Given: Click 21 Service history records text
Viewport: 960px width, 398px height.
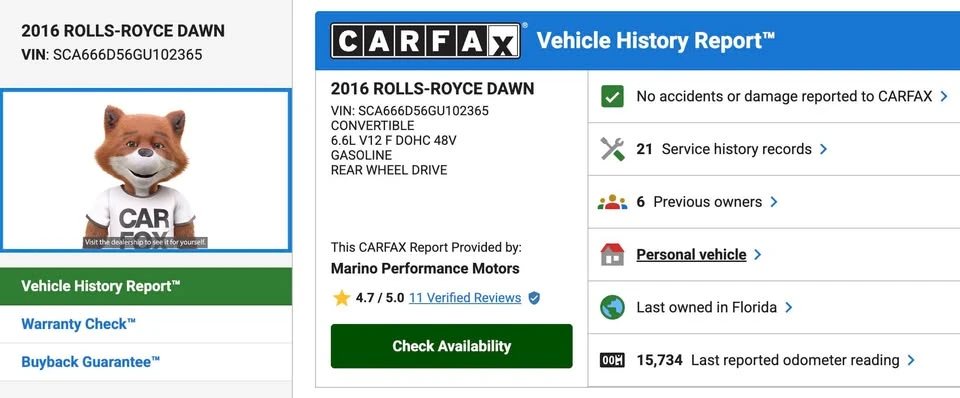Looking at the screenshot, I should (724, 149).
